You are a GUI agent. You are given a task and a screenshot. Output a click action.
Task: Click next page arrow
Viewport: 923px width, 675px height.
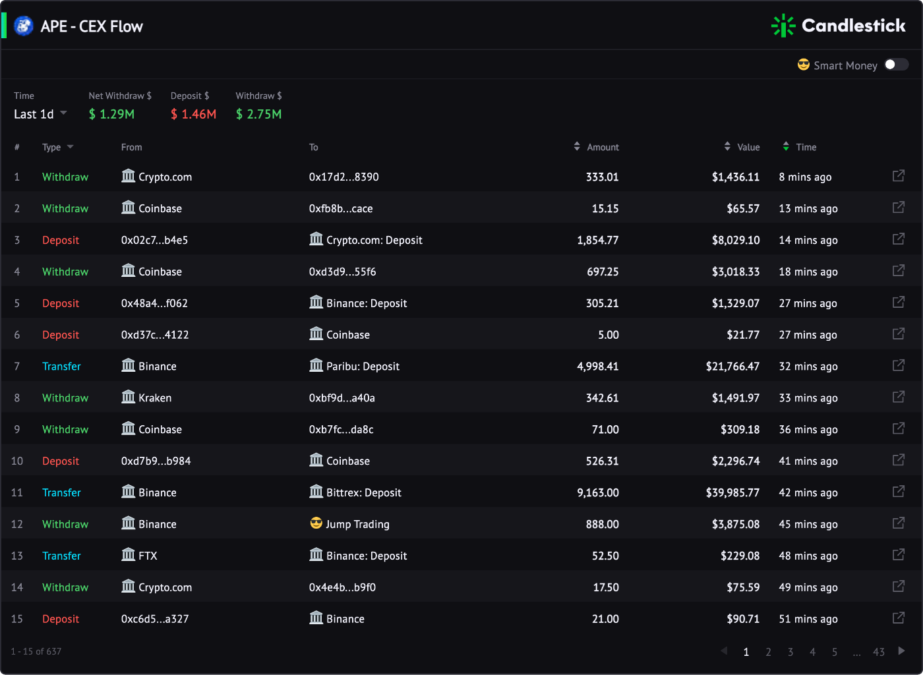click(901, 651)
